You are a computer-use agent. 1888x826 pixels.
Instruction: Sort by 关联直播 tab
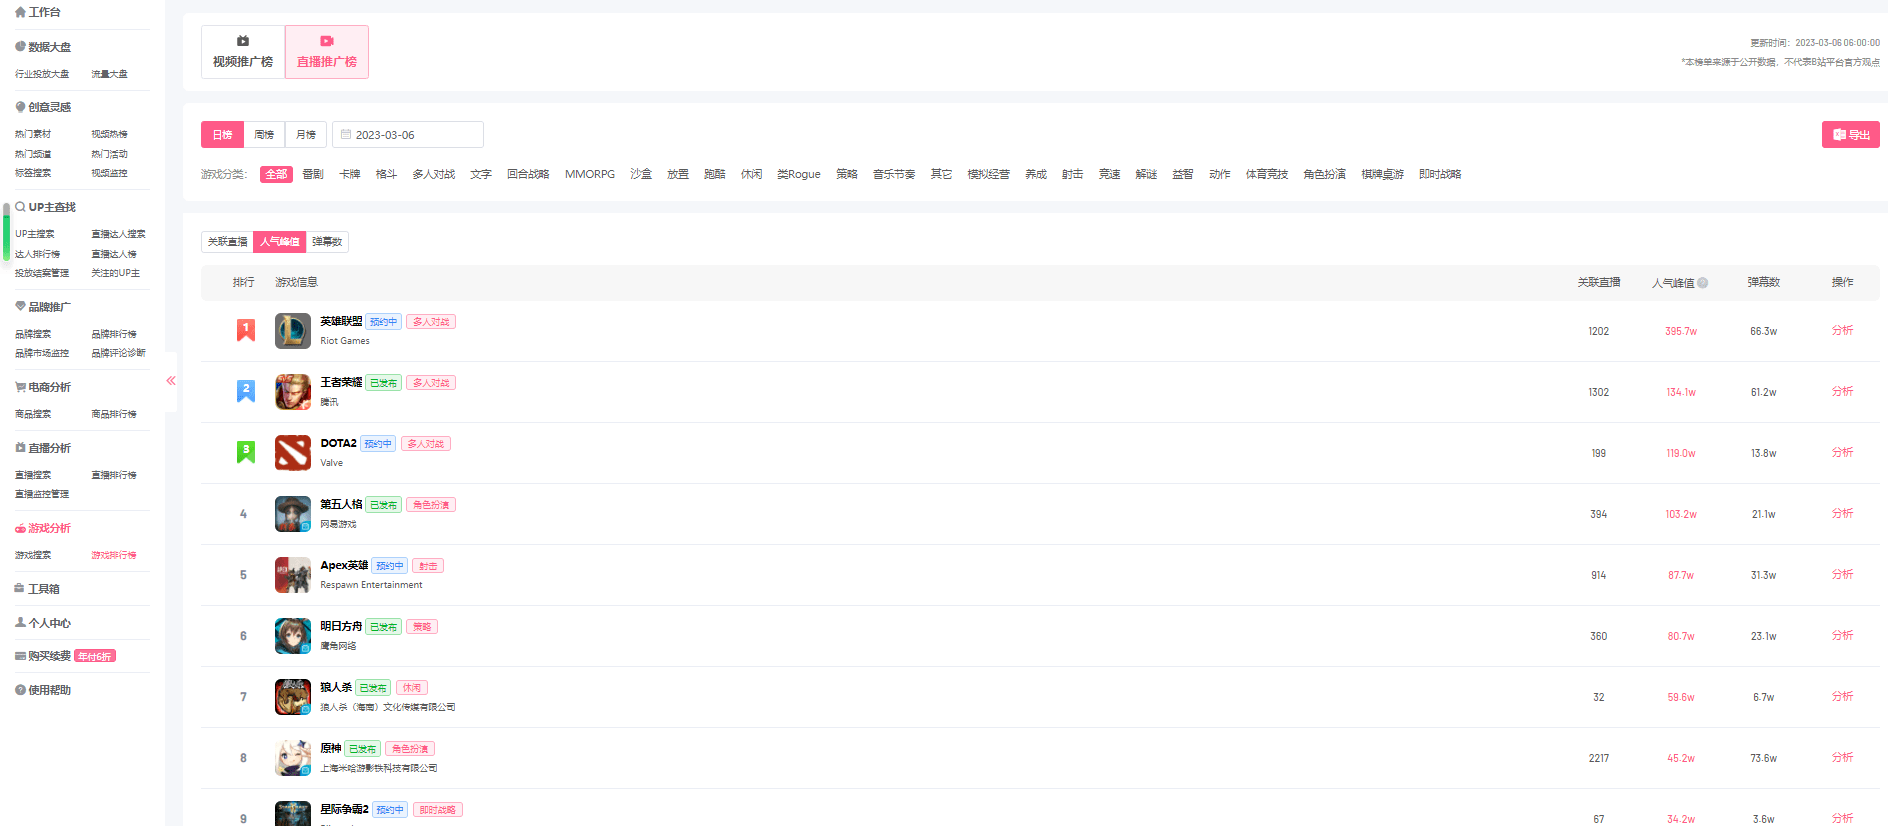point(227,241)
